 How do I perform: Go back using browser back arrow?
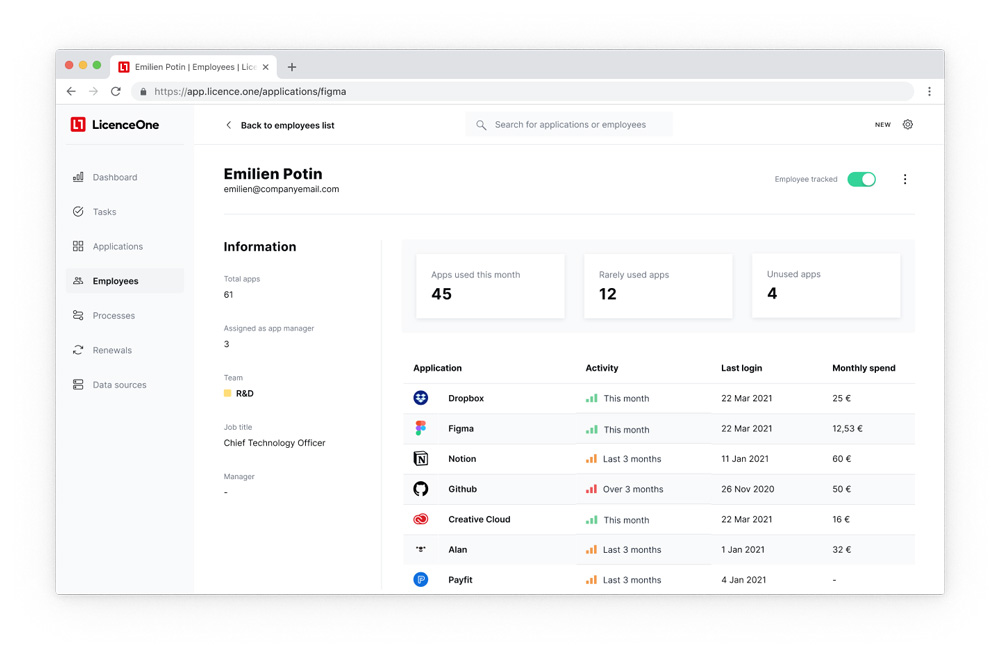[x=71, y=91]
